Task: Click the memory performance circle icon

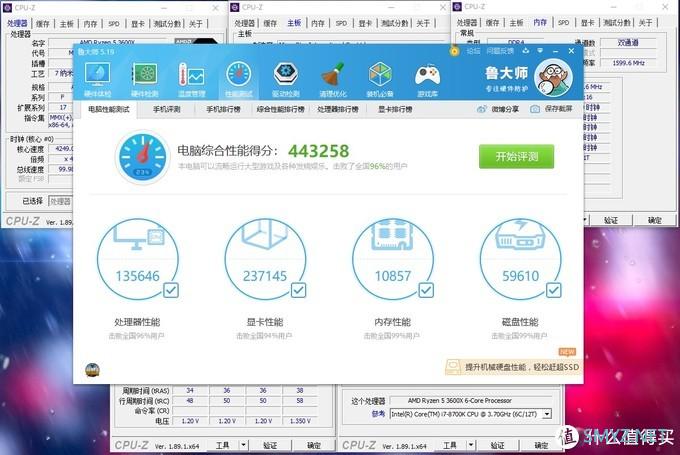Action: coord(392,259)
